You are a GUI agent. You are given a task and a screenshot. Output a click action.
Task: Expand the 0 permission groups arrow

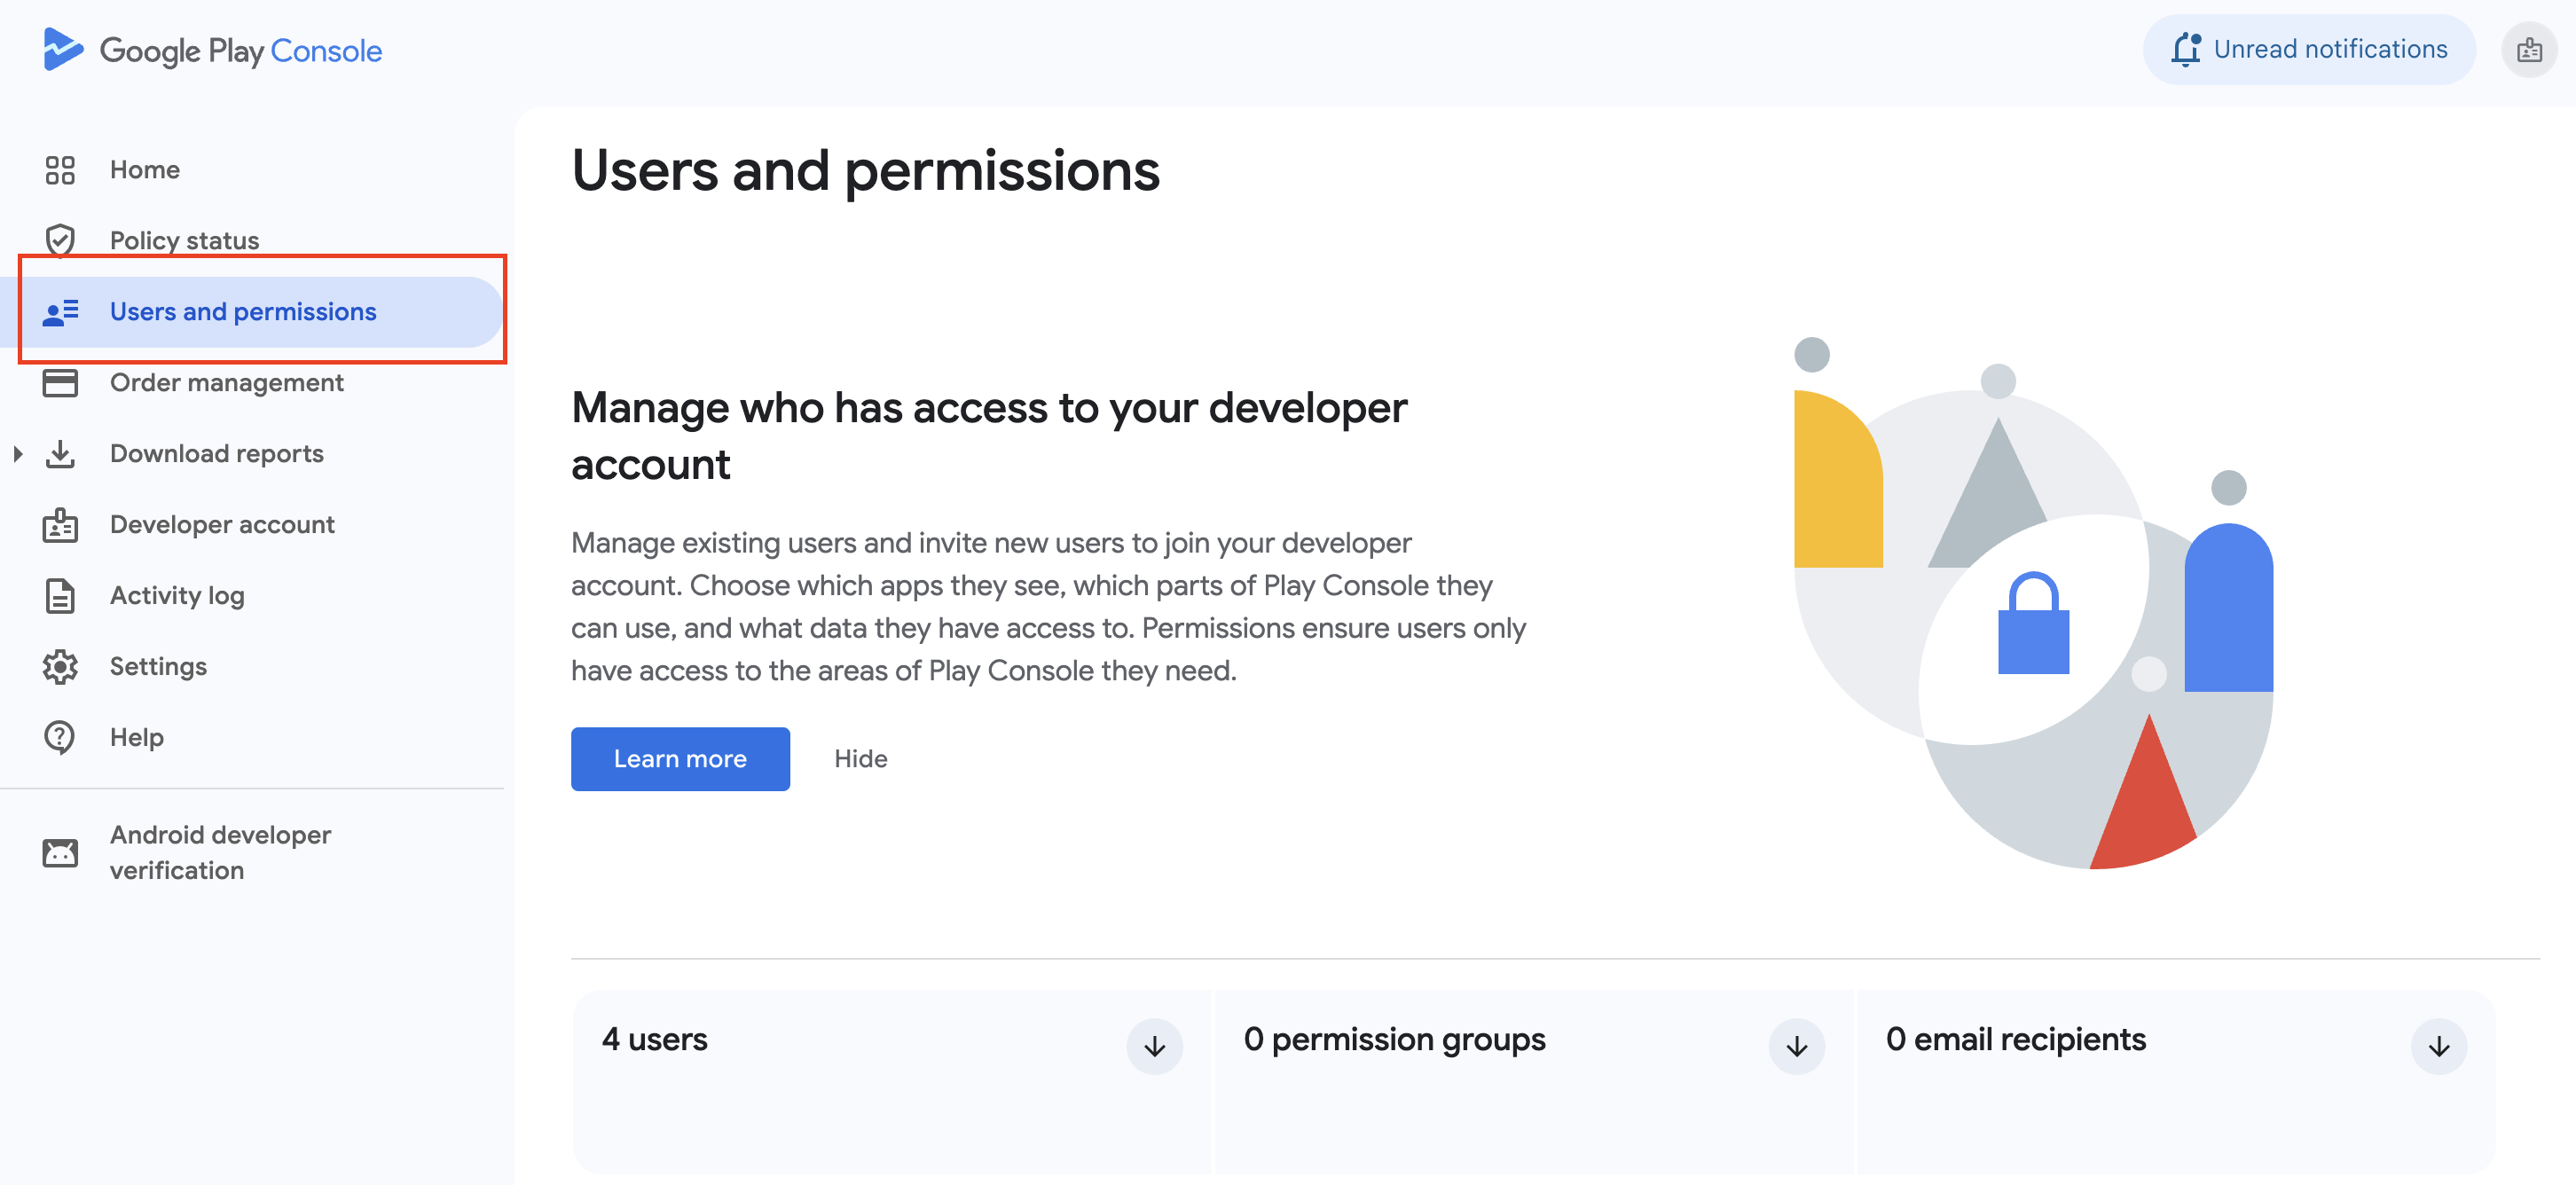[x=1796, y=1046]
